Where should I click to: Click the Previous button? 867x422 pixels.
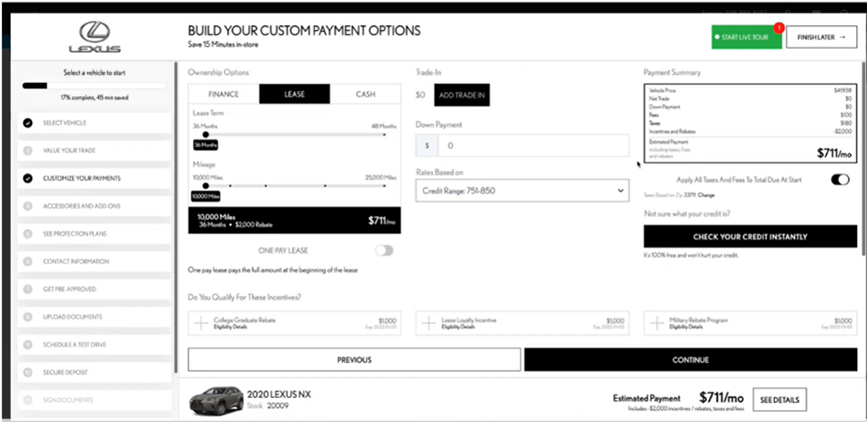(x=354, y=360)
